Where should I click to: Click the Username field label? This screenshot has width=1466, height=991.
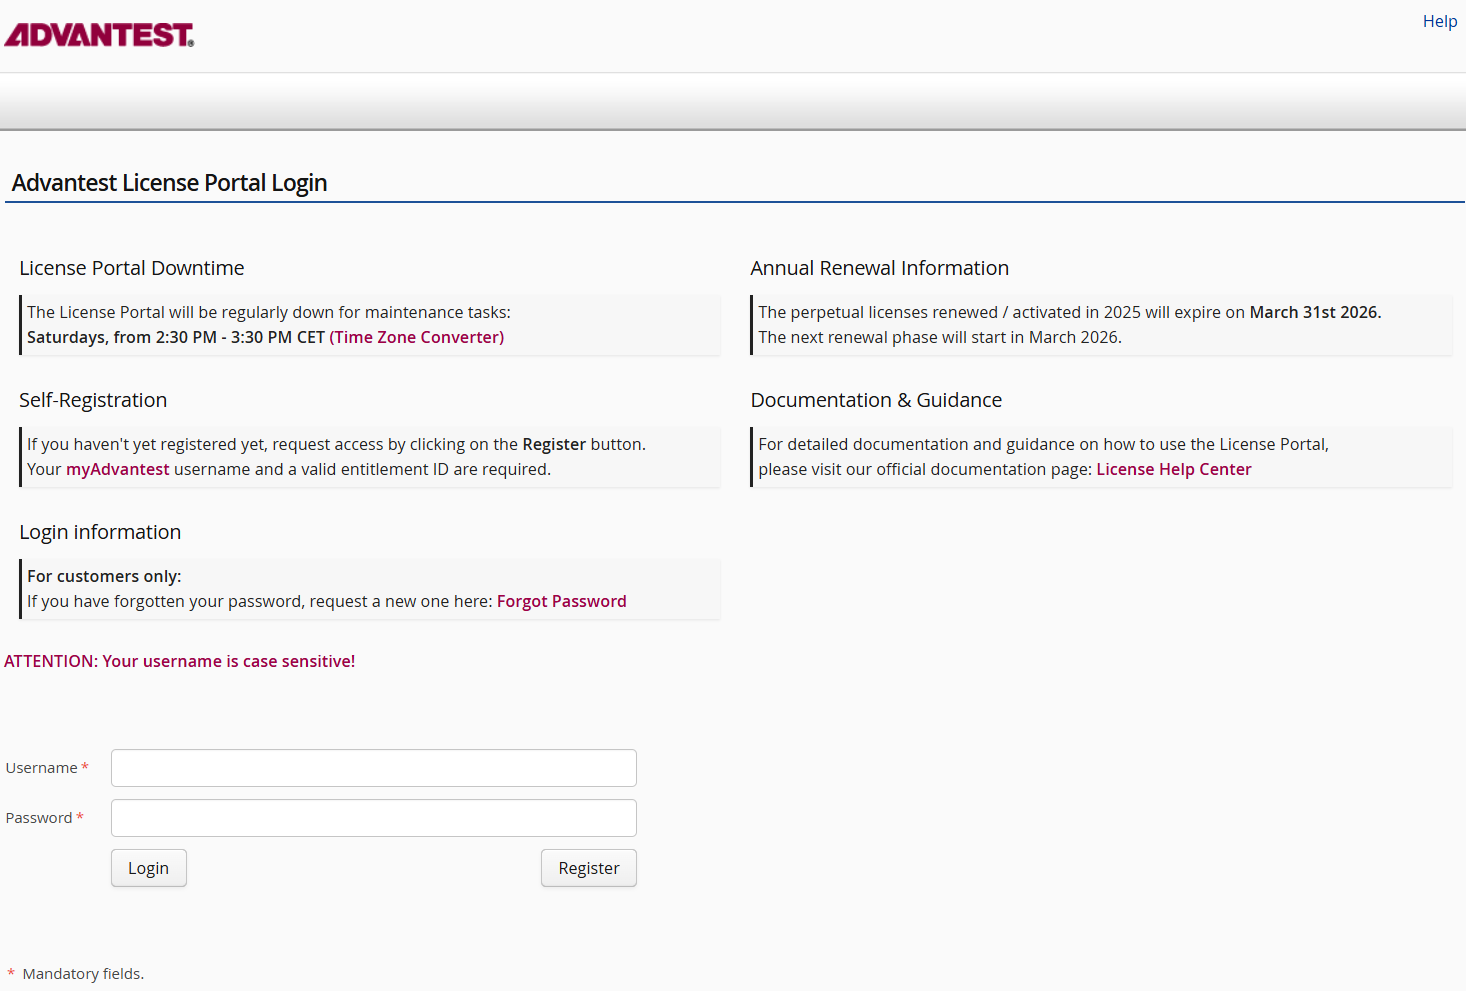(41, 768)
